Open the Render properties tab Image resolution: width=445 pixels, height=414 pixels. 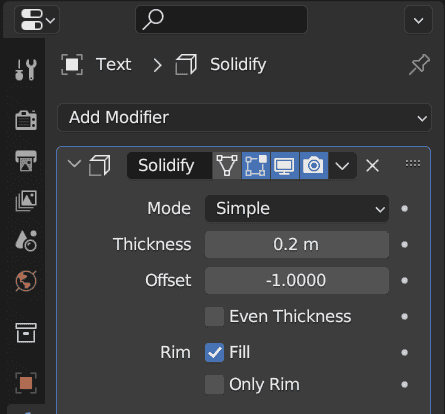tap(26, 120)
